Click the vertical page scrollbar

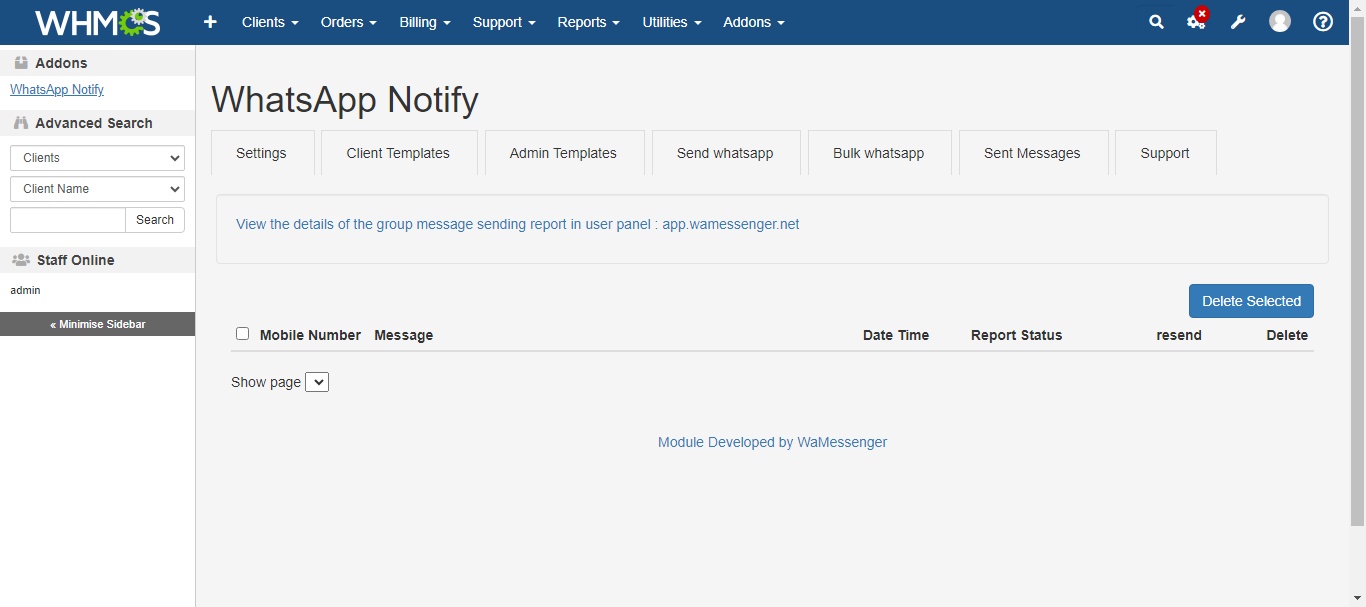pos(1358,270)
